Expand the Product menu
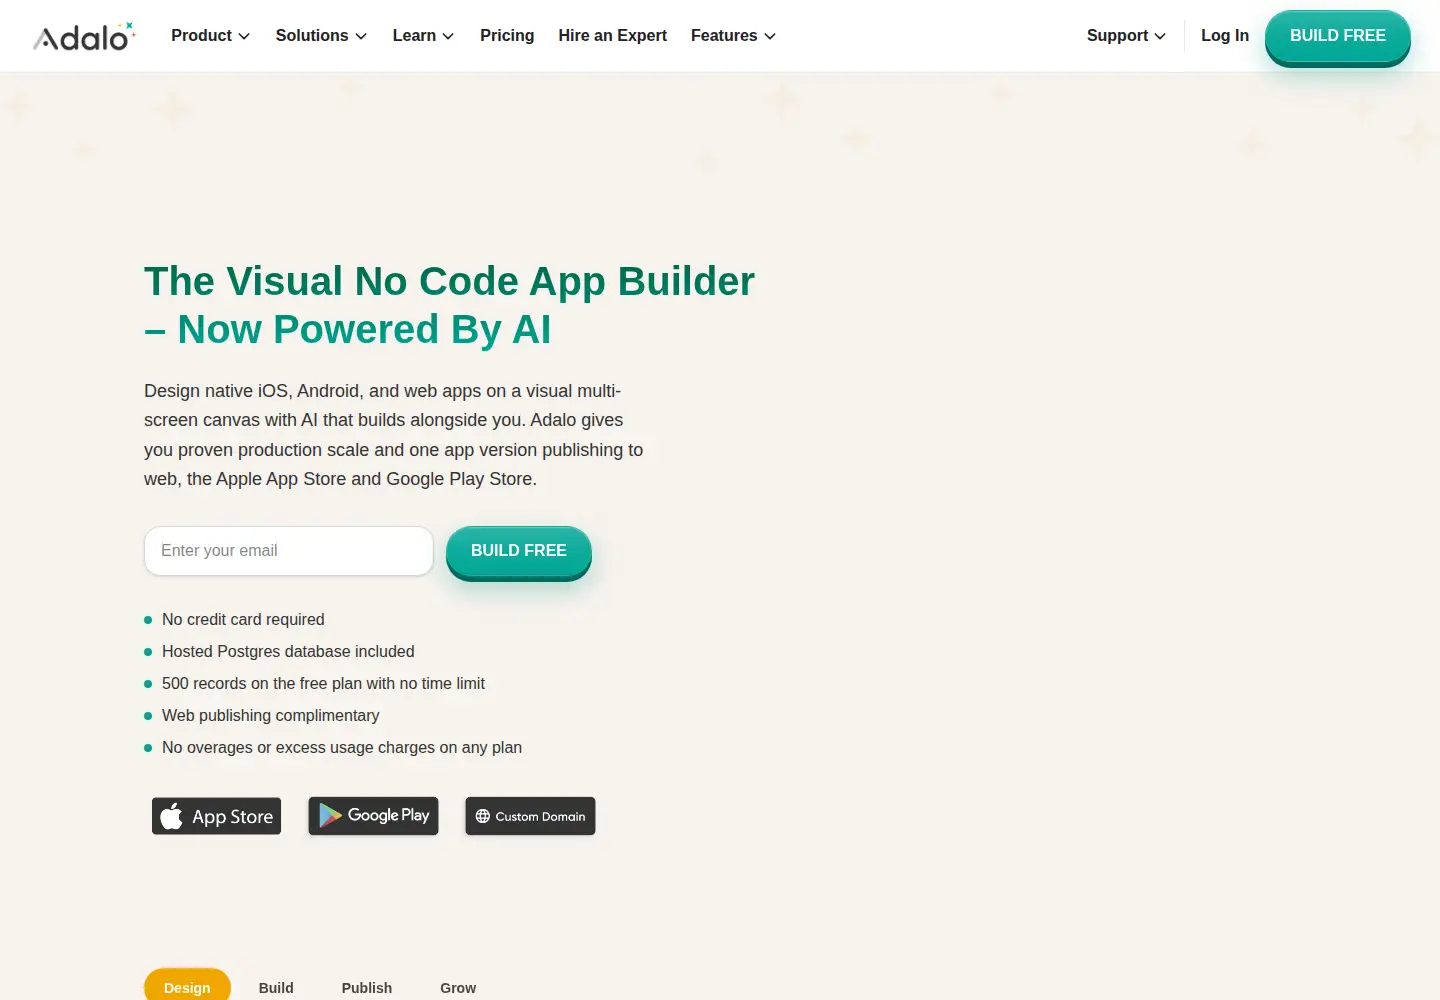The width and height of the screenshot is (1440, 1000). (210, 36)
